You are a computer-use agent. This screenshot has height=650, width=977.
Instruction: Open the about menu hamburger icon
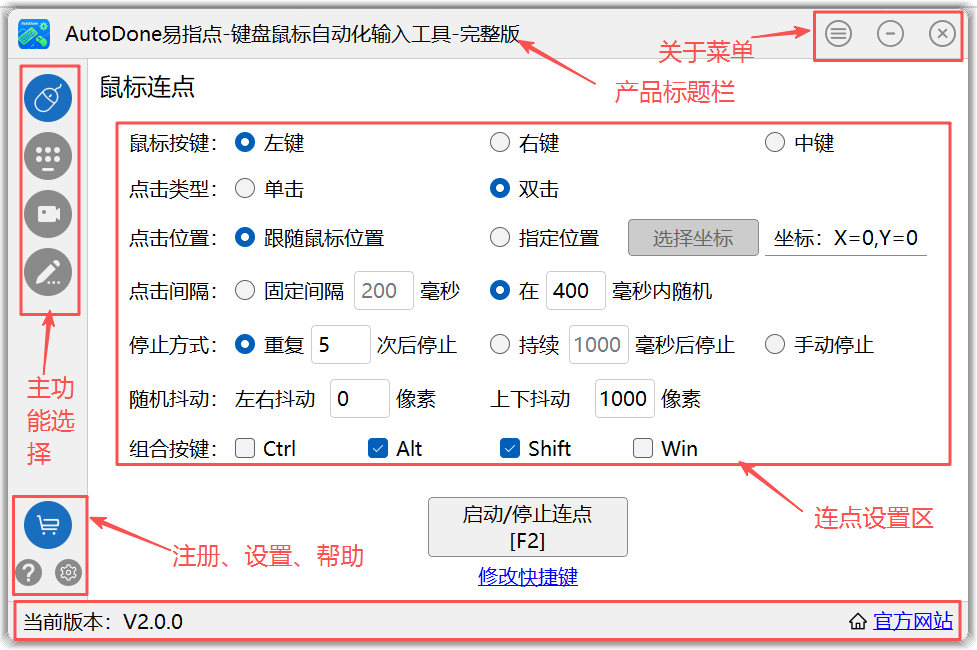click(x=838, y=33)
